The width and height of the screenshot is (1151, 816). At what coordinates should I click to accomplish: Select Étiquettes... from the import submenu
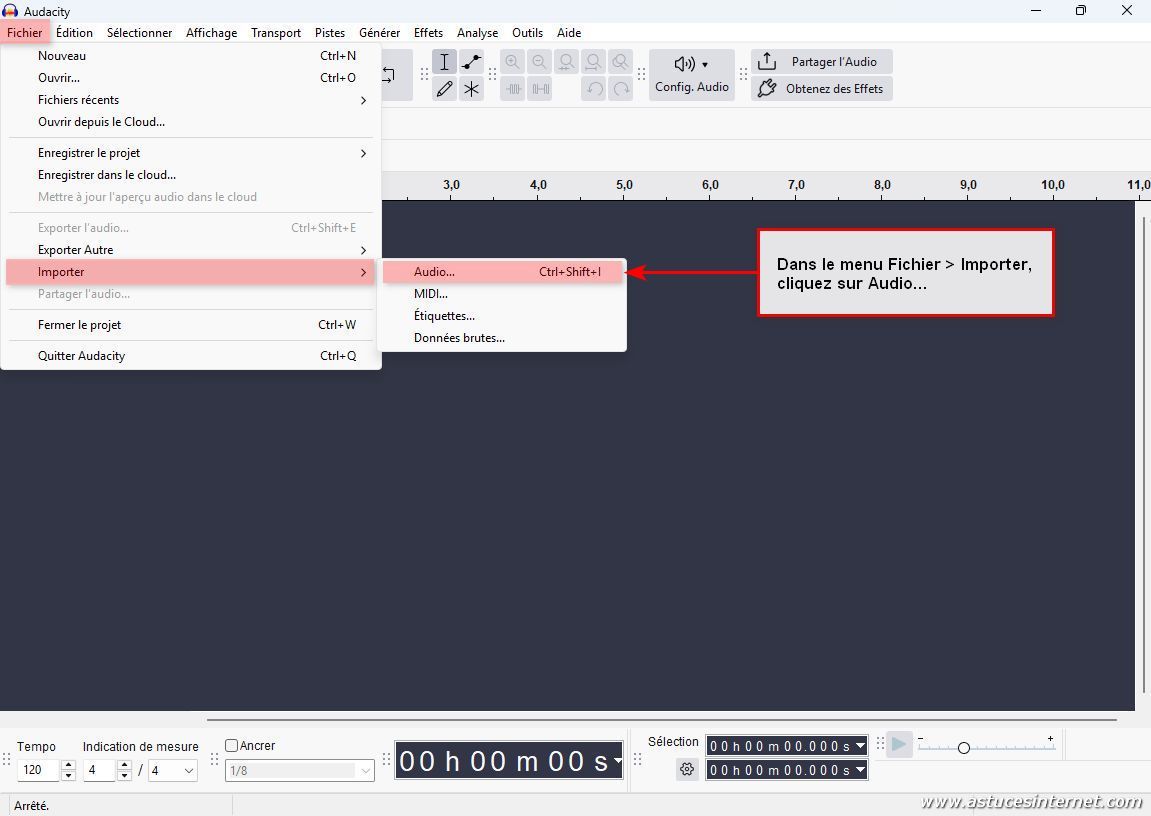(444, 316)
